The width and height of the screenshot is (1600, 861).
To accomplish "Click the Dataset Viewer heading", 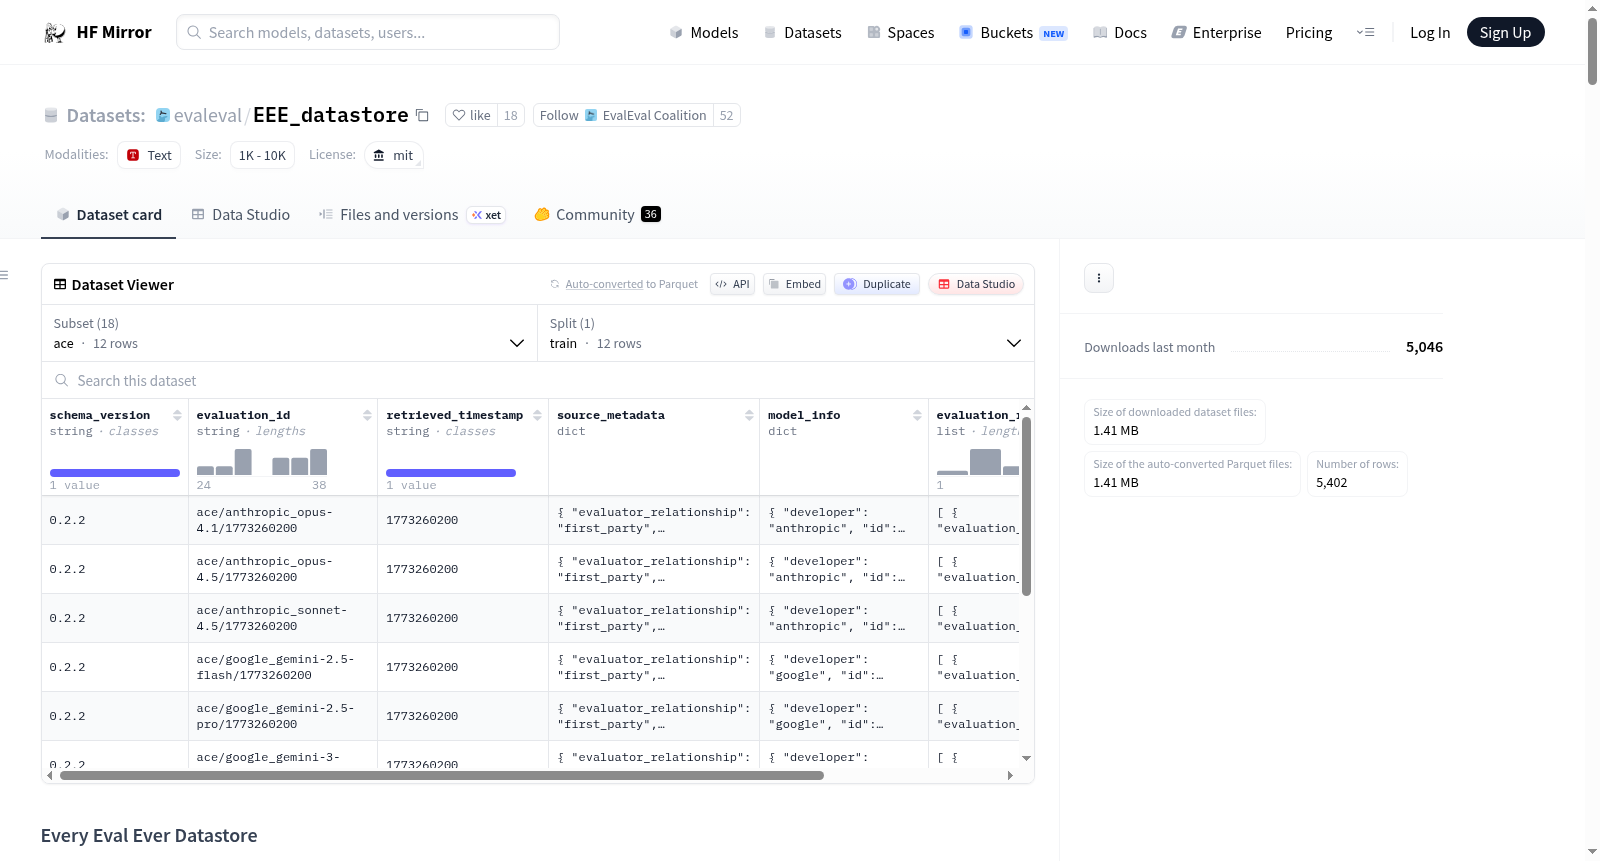I will pyautogui.click(x=123, y=285).
